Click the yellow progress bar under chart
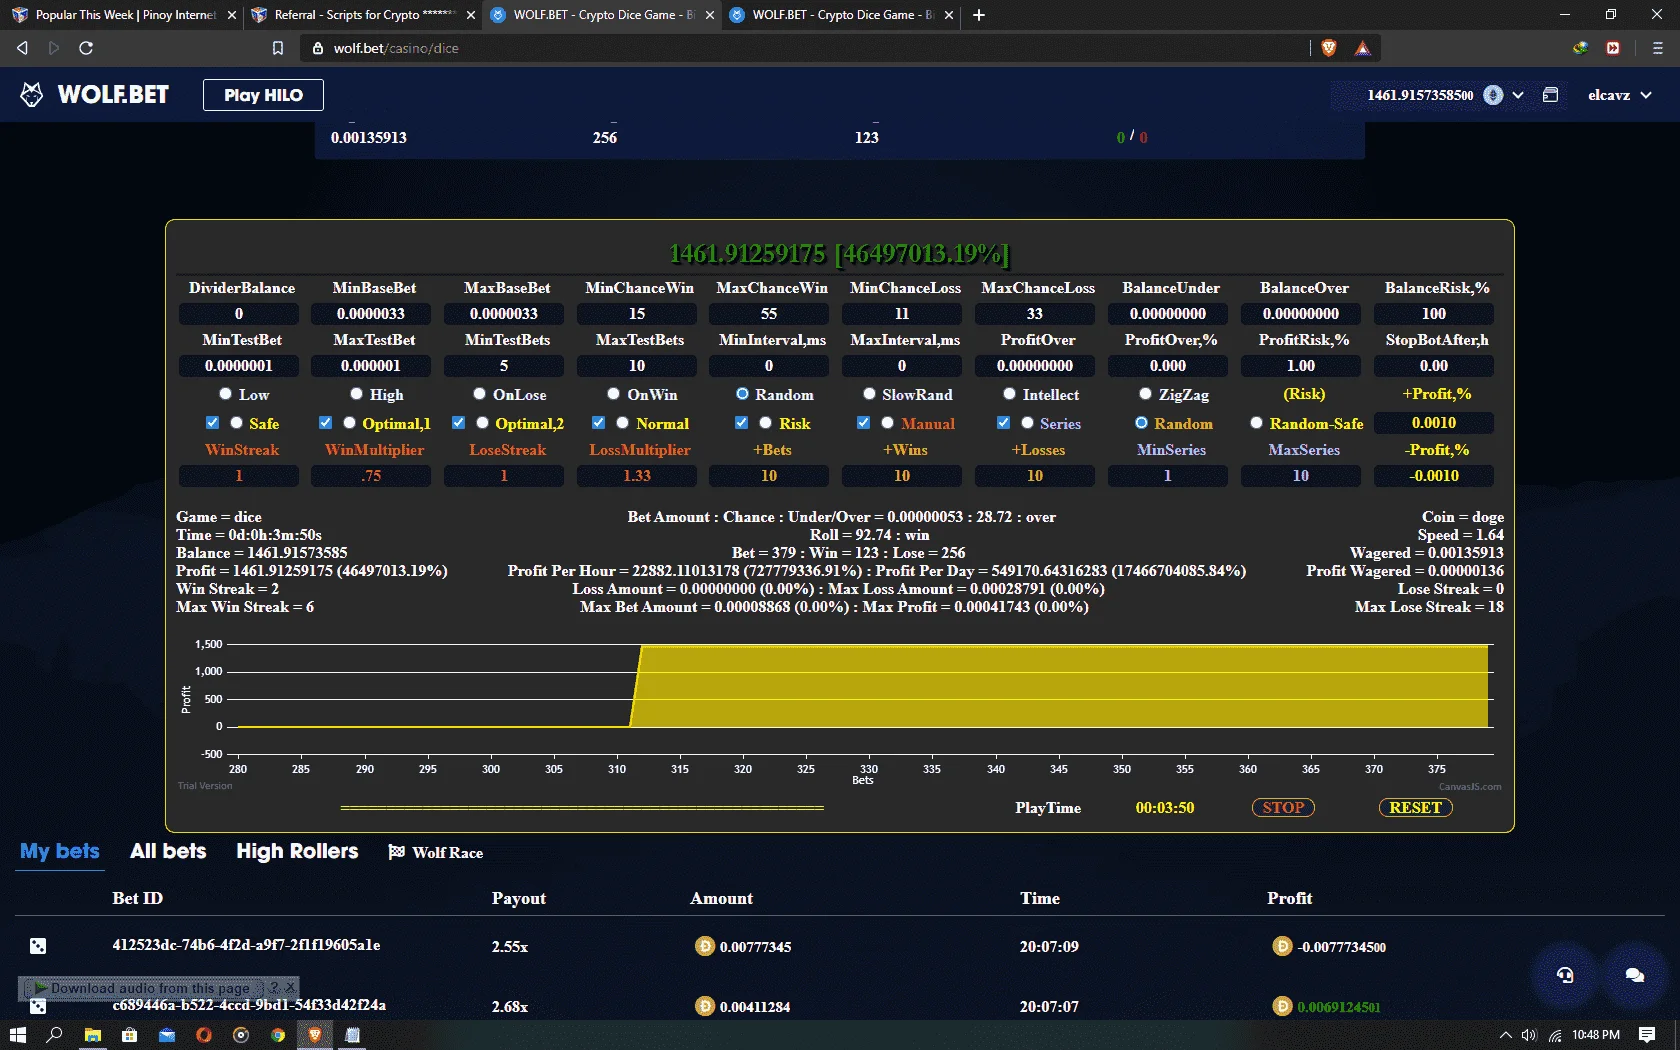This screenshot has width=1680, height=1050. point(582,807)
